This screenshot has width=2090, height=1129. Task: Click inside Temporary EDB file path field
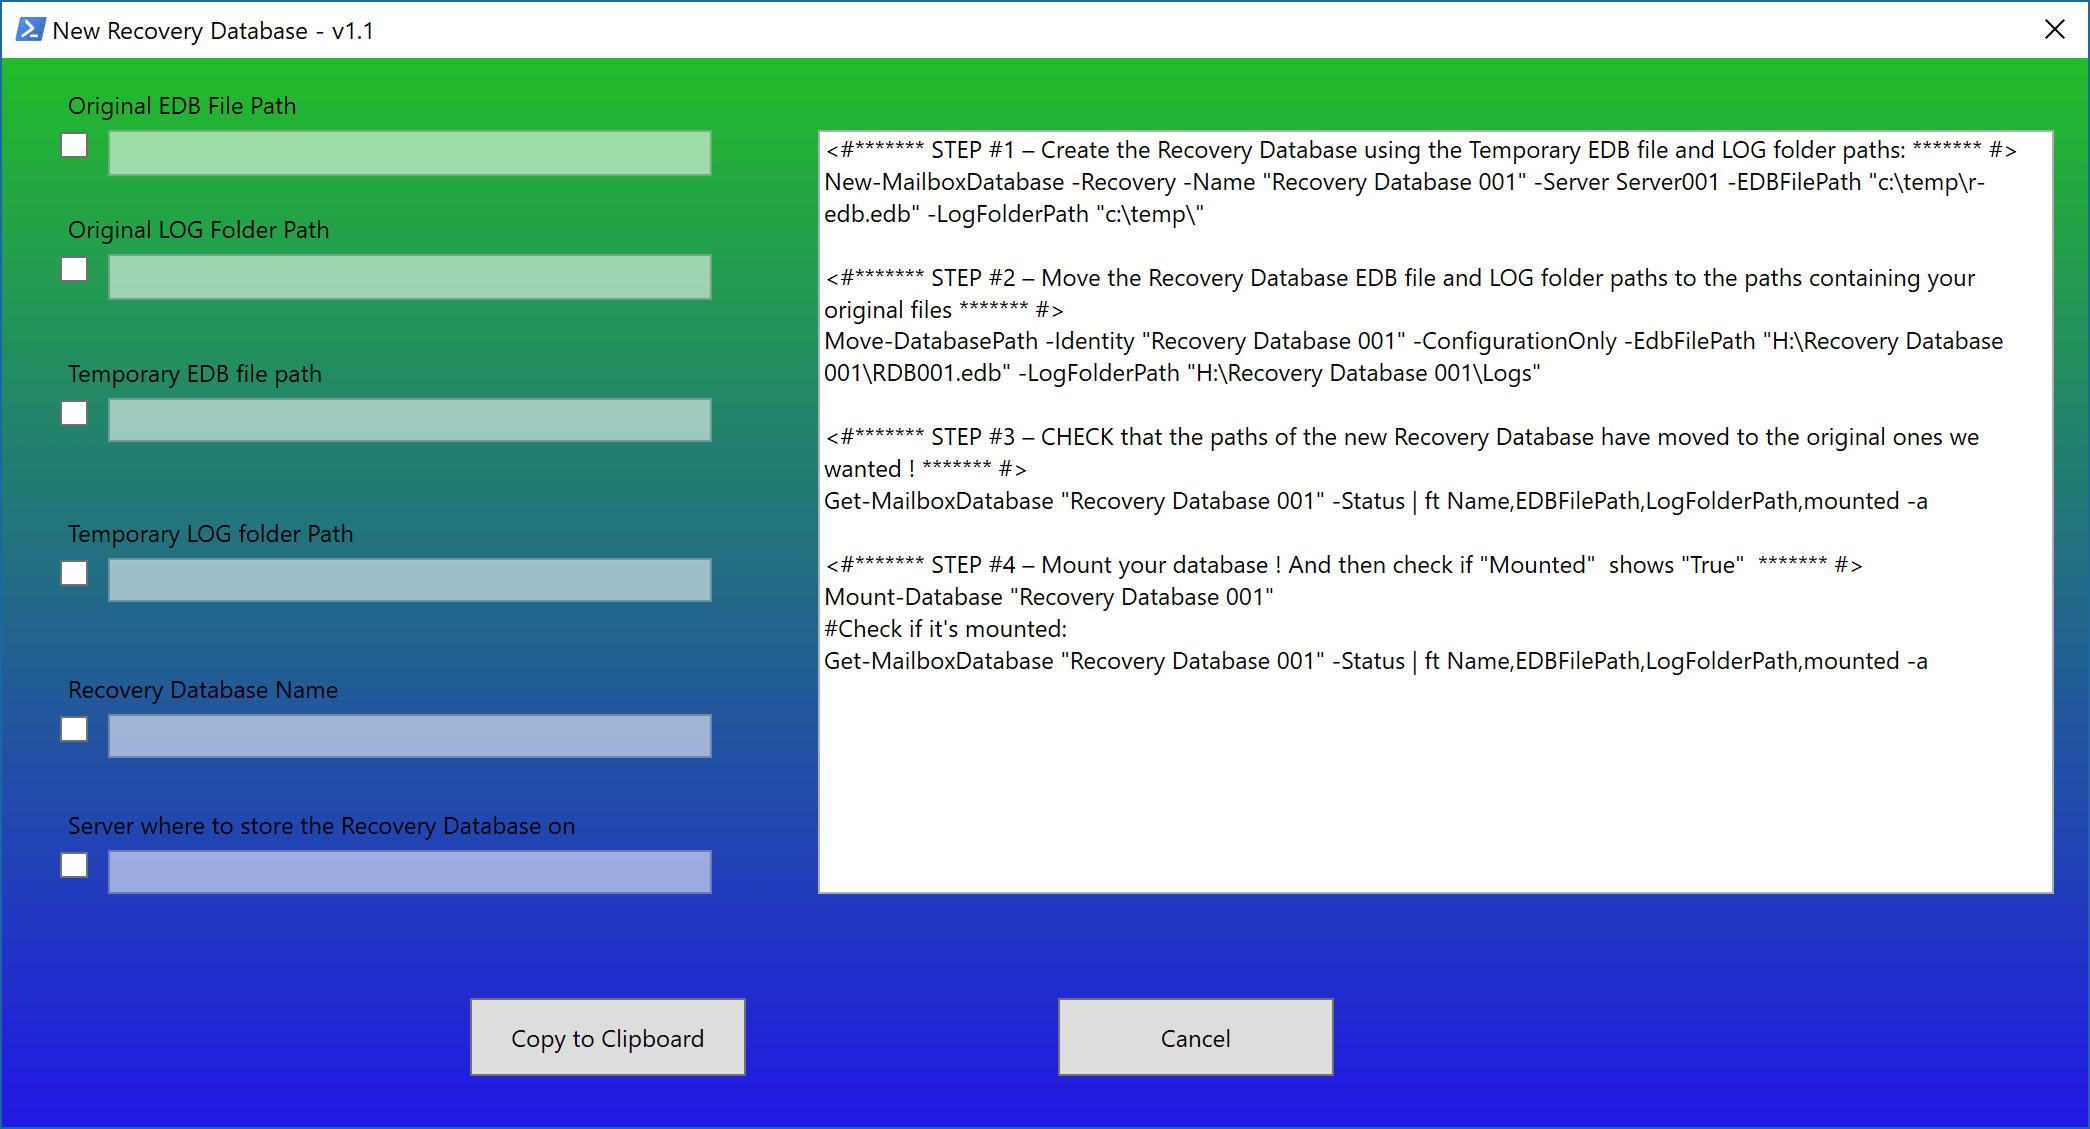tap(409, 420)
